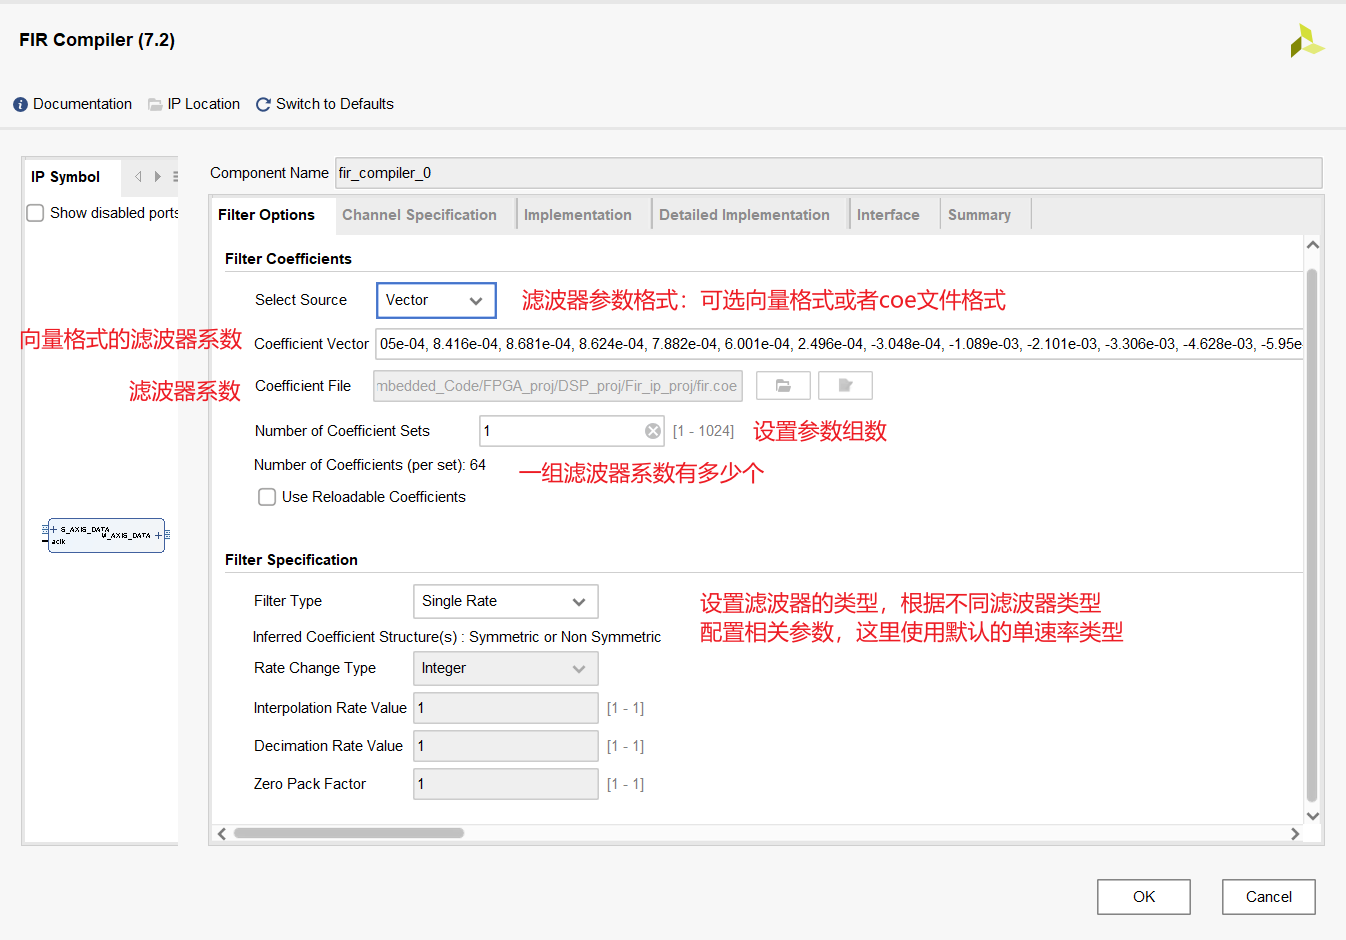Image resolution: width=1346 pixels, height=940 pixels.
Task: View the Summary tab
Action: point(979,215)
